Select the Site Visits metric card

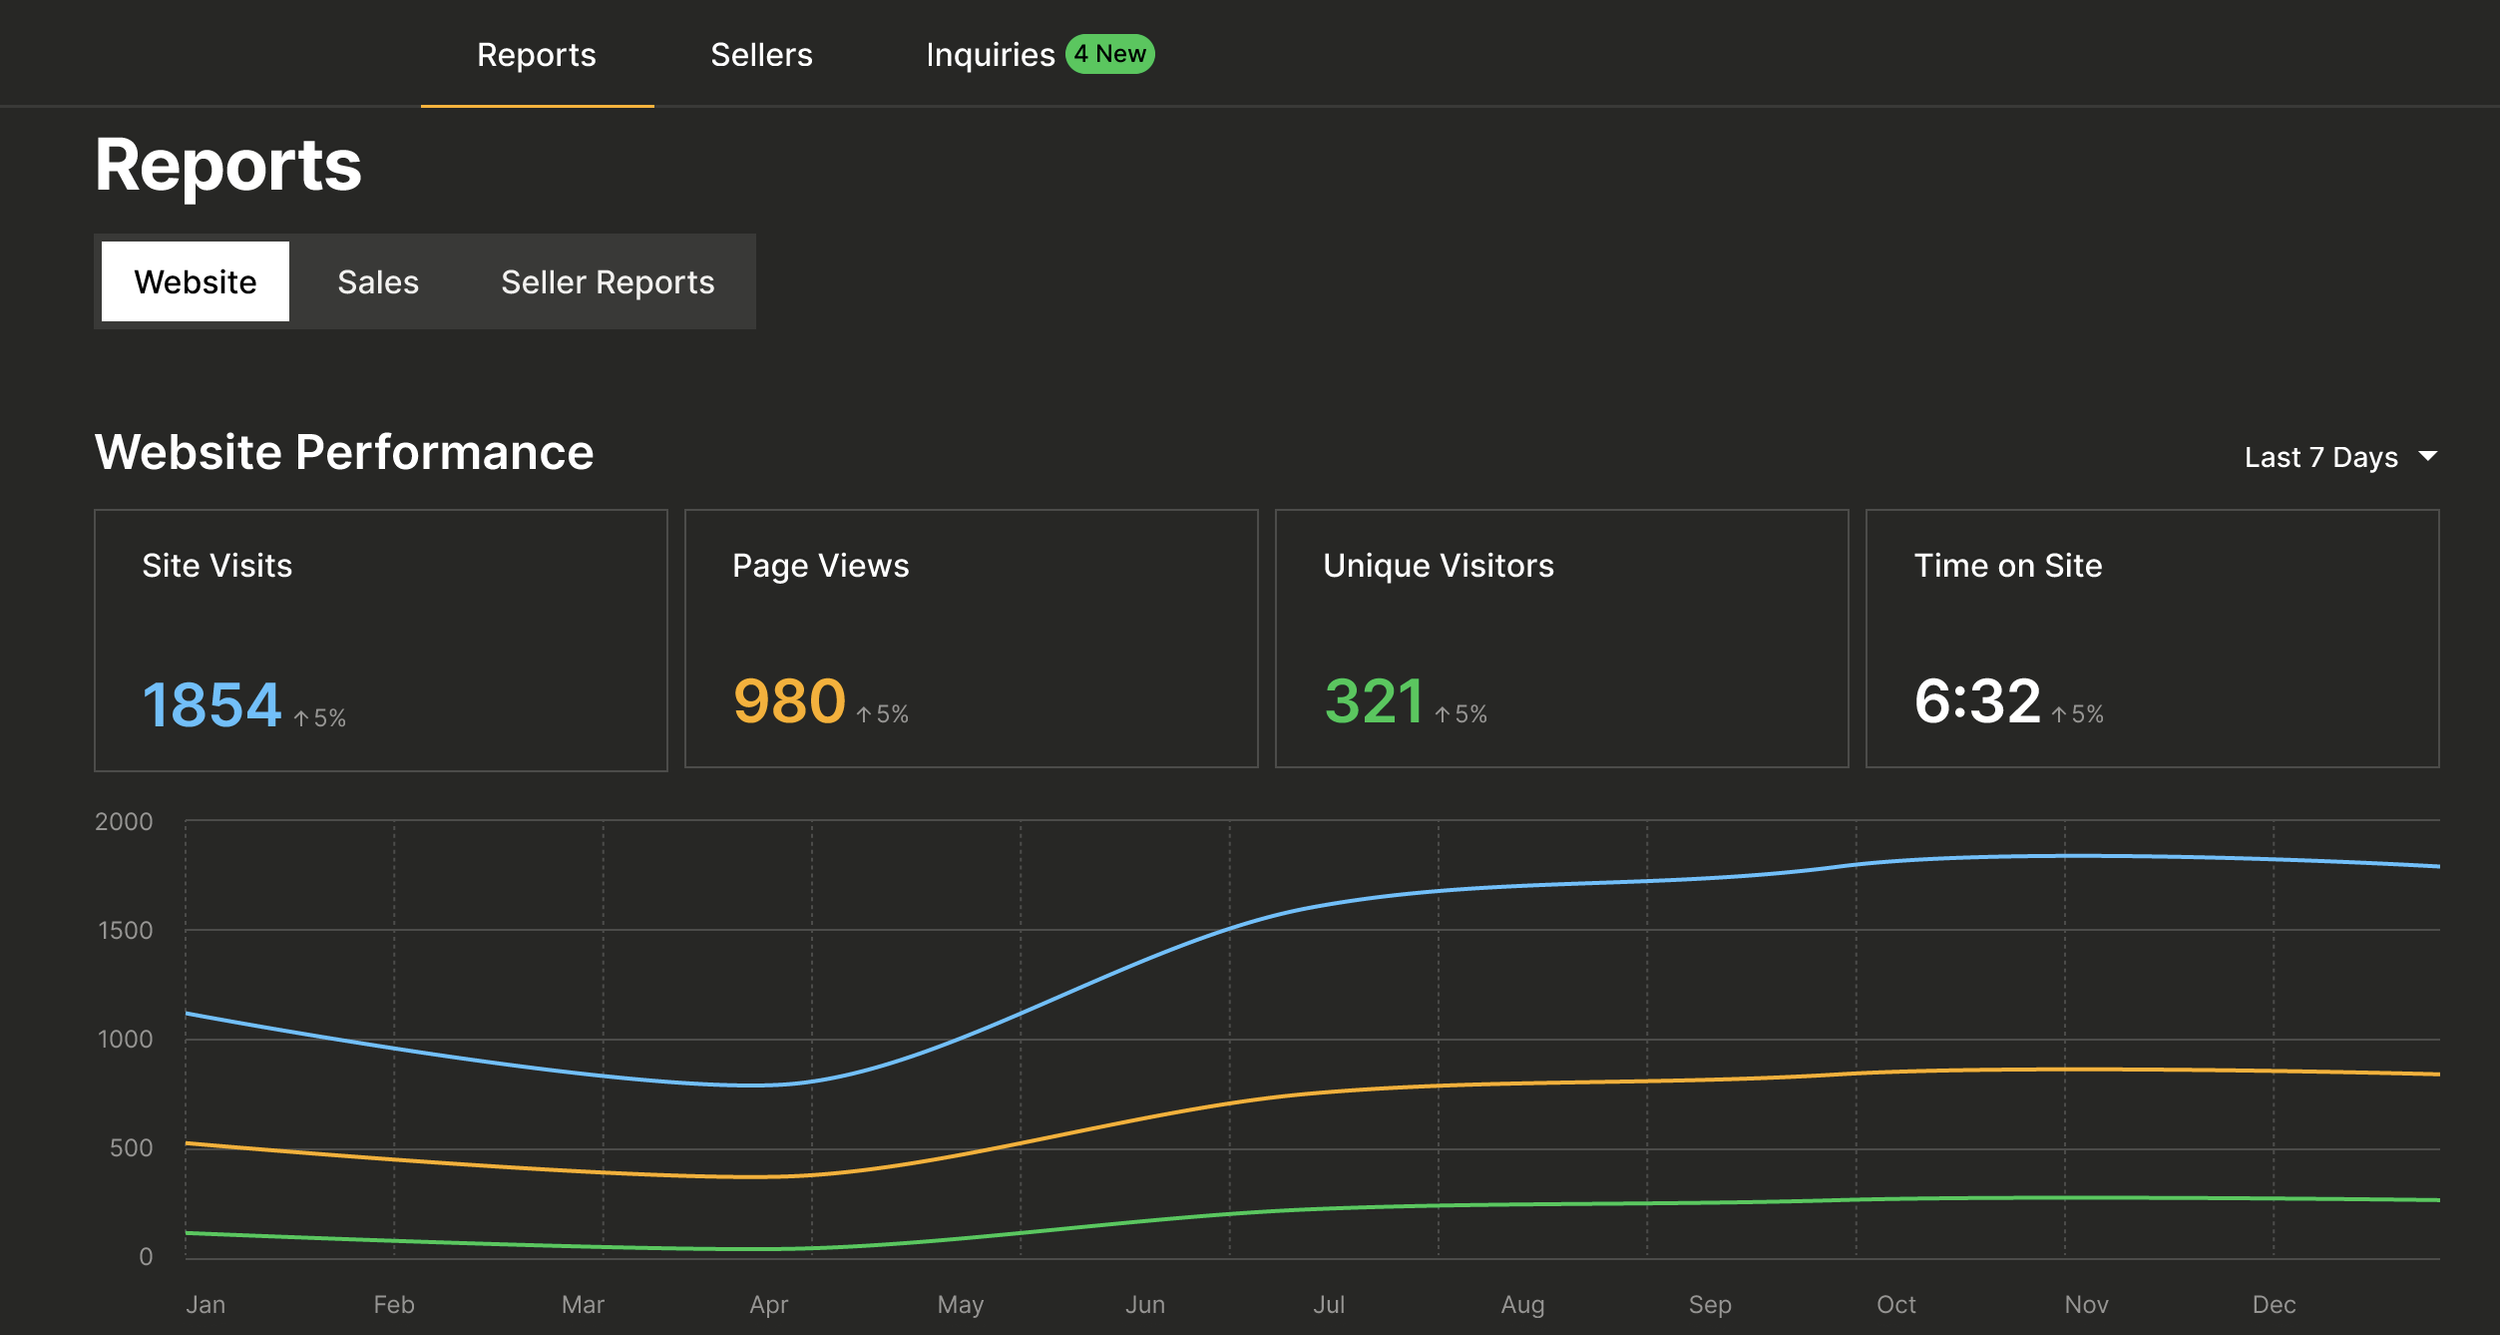[x=380, y=640]
